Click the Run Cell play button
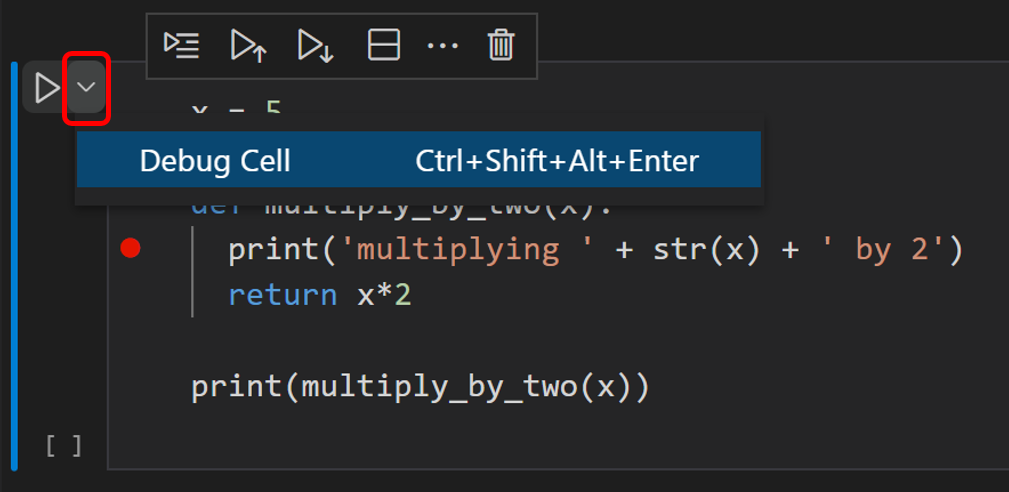Image resolution: width=1009 pixels, height=492 pixels. coord(46,87)
